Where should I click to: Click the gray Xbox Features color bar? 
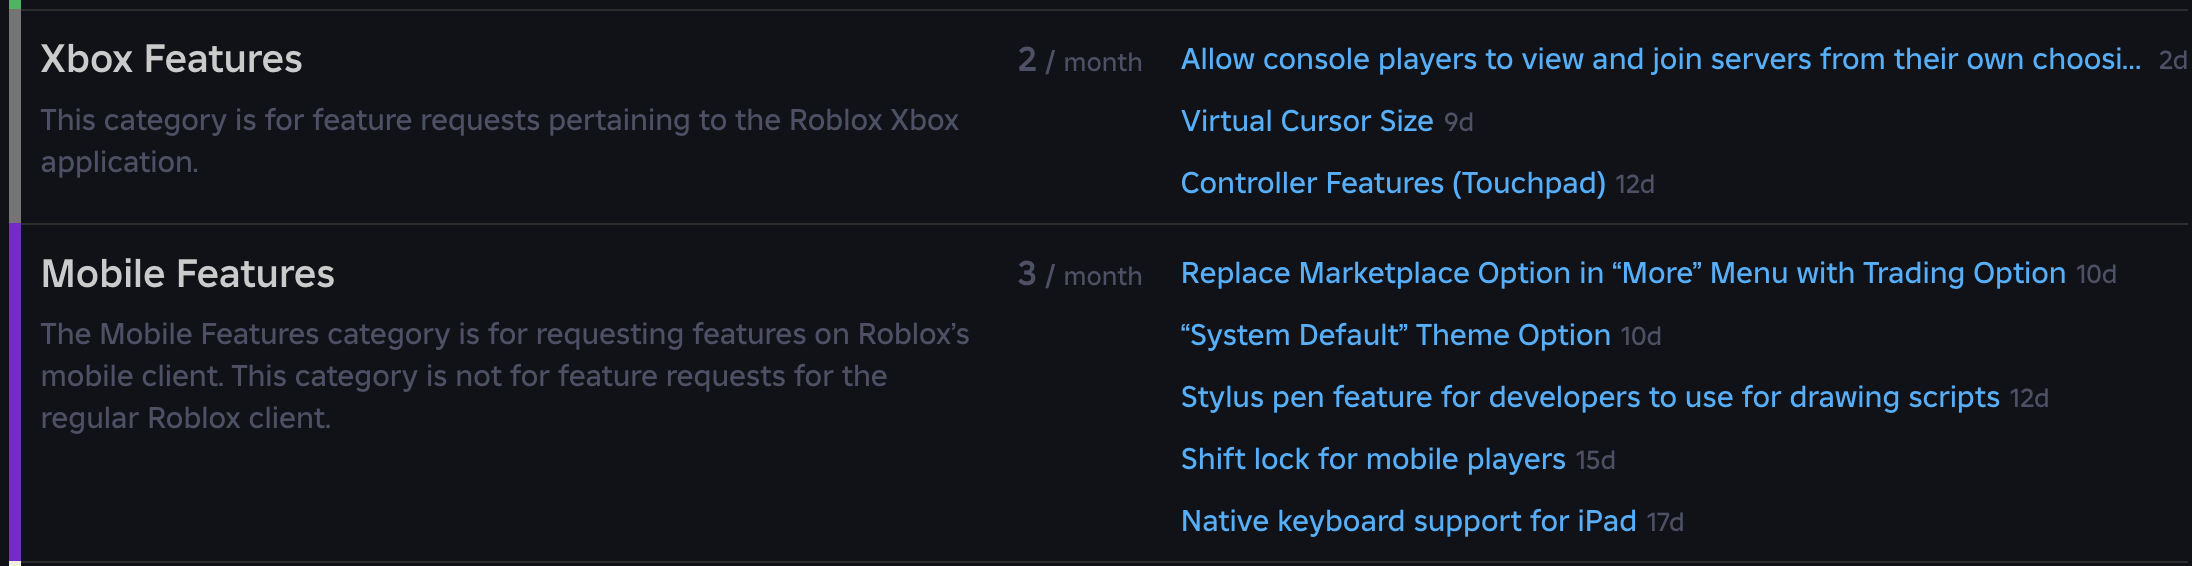coord(14,117)
